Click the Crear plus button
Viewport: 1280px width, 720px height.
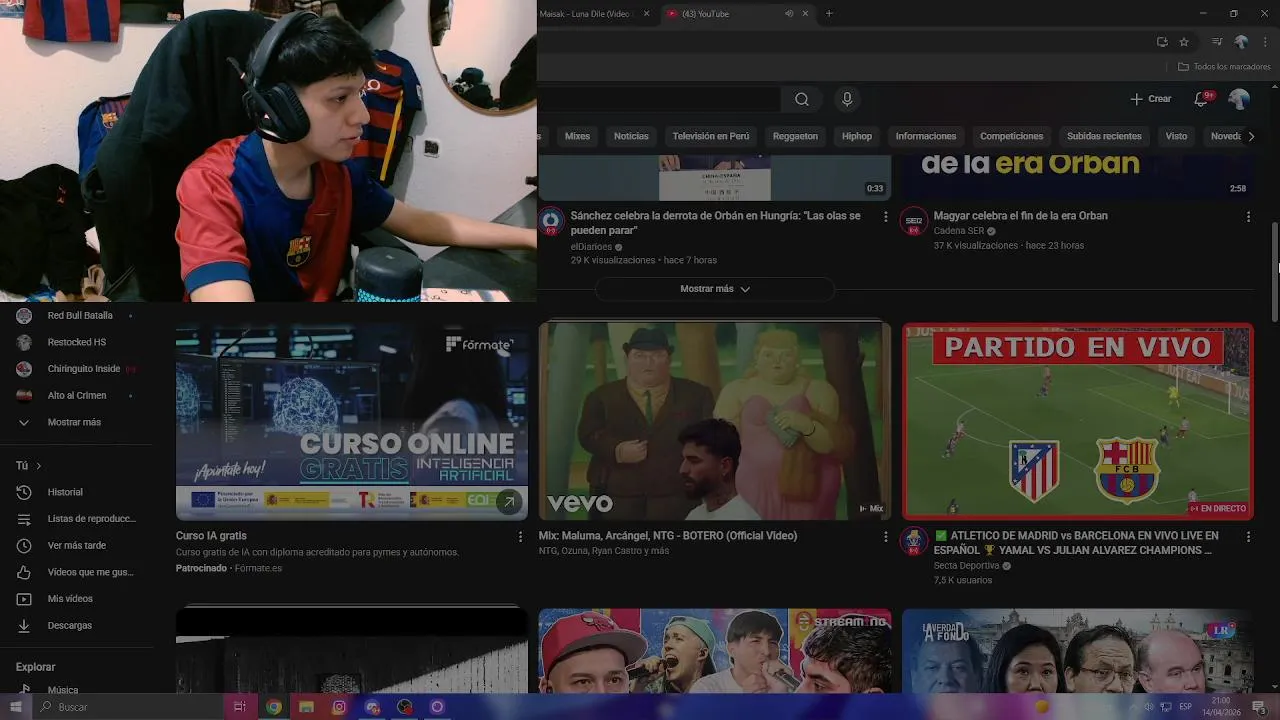click(1150, 99)
